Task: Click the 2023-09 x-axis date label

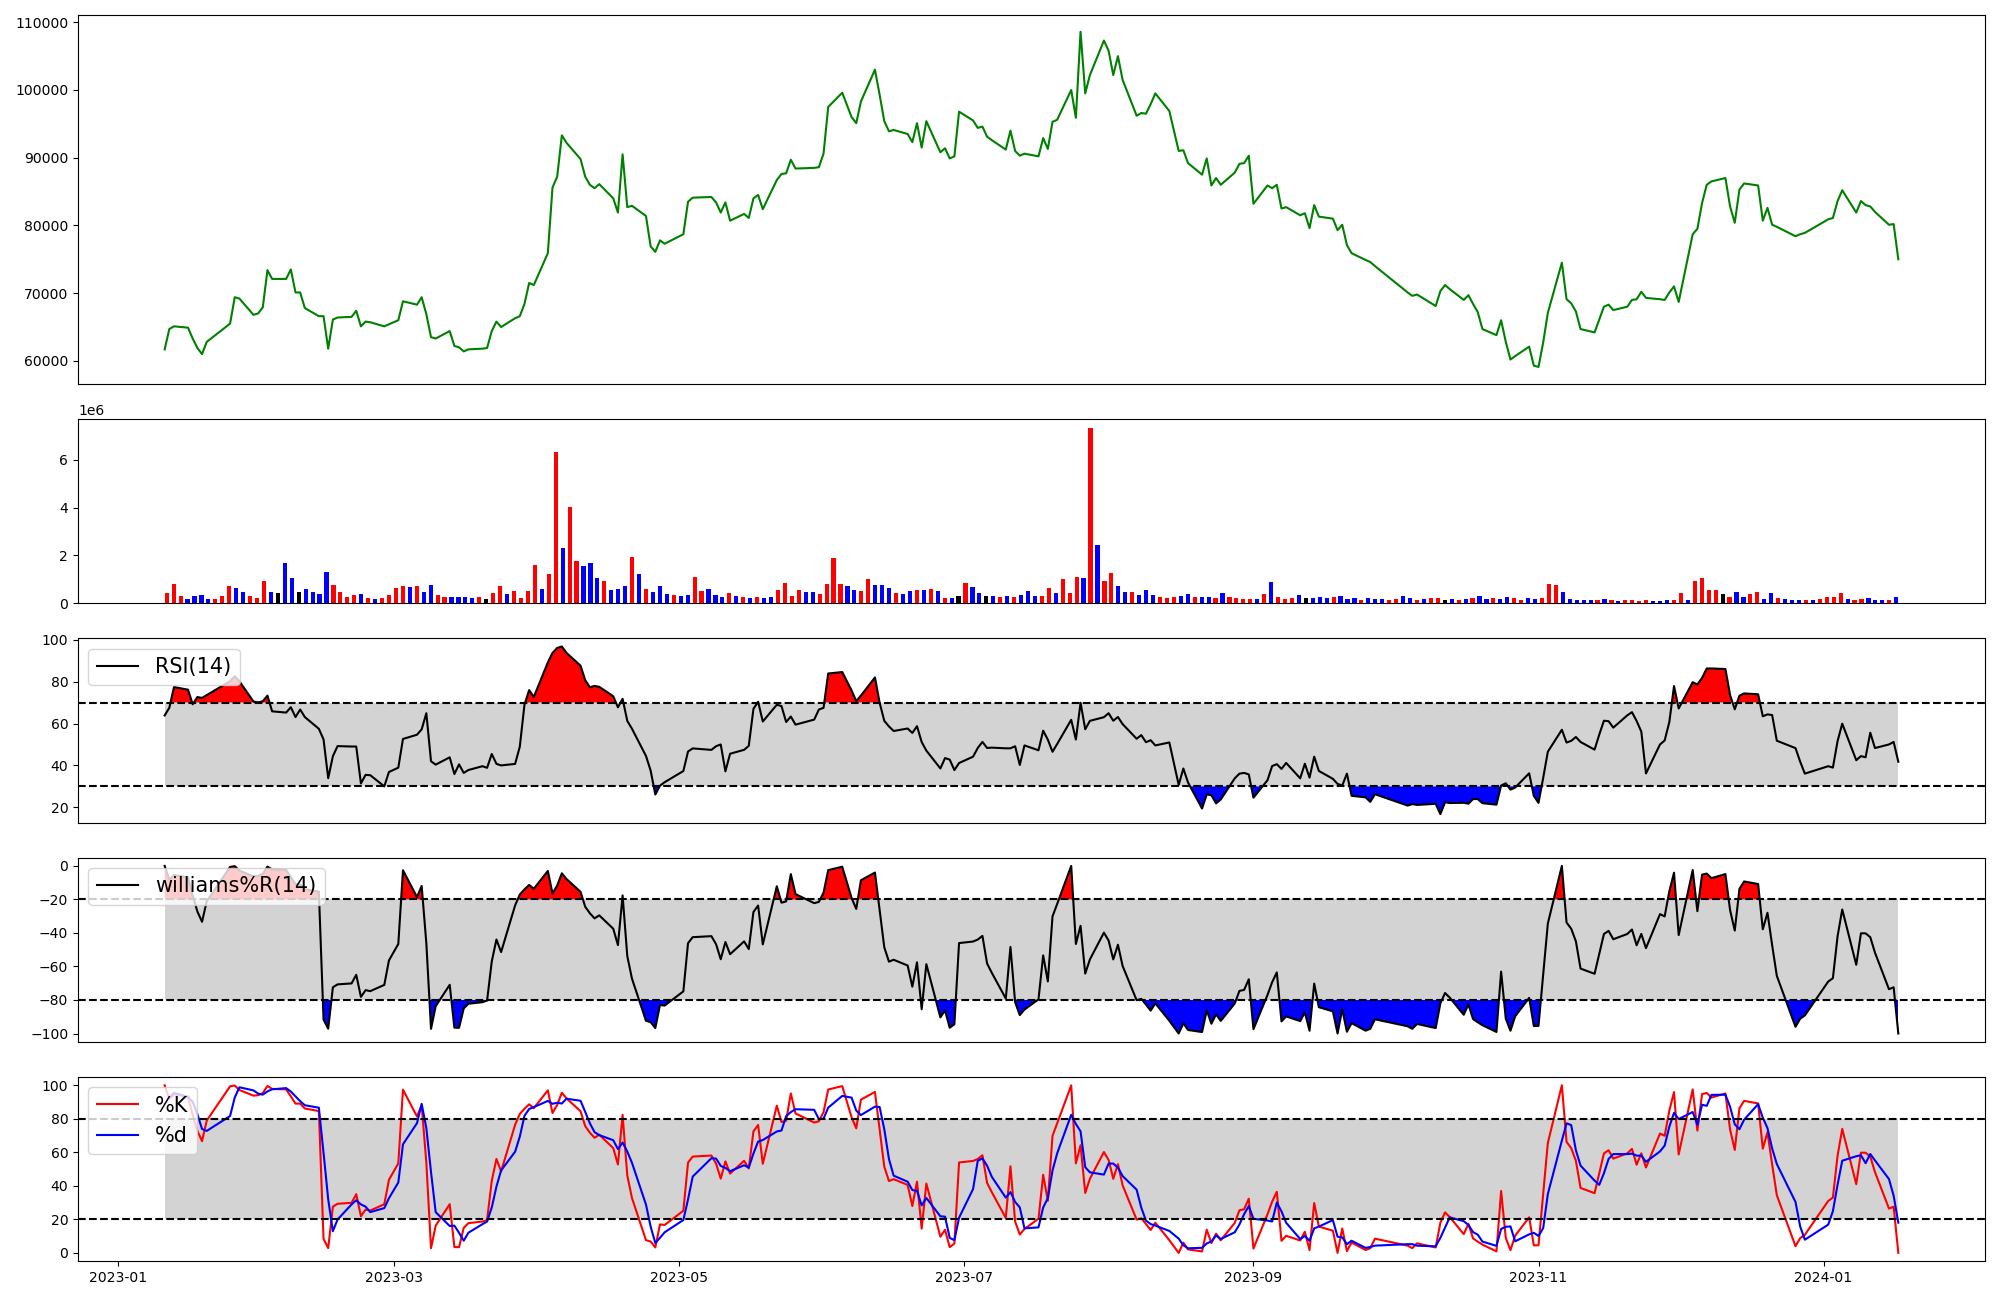Action: tap(1253, 1277)
